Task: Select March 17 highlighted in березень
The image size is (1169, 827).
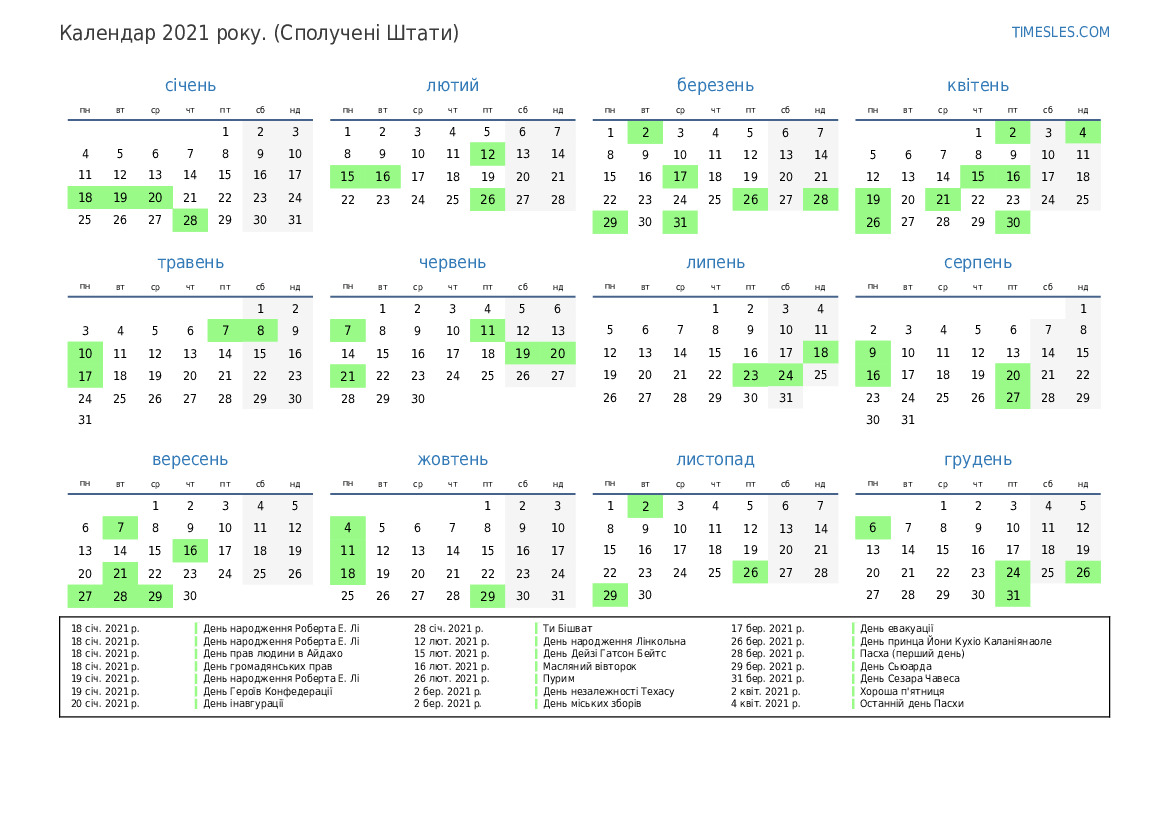Action: 680,176
